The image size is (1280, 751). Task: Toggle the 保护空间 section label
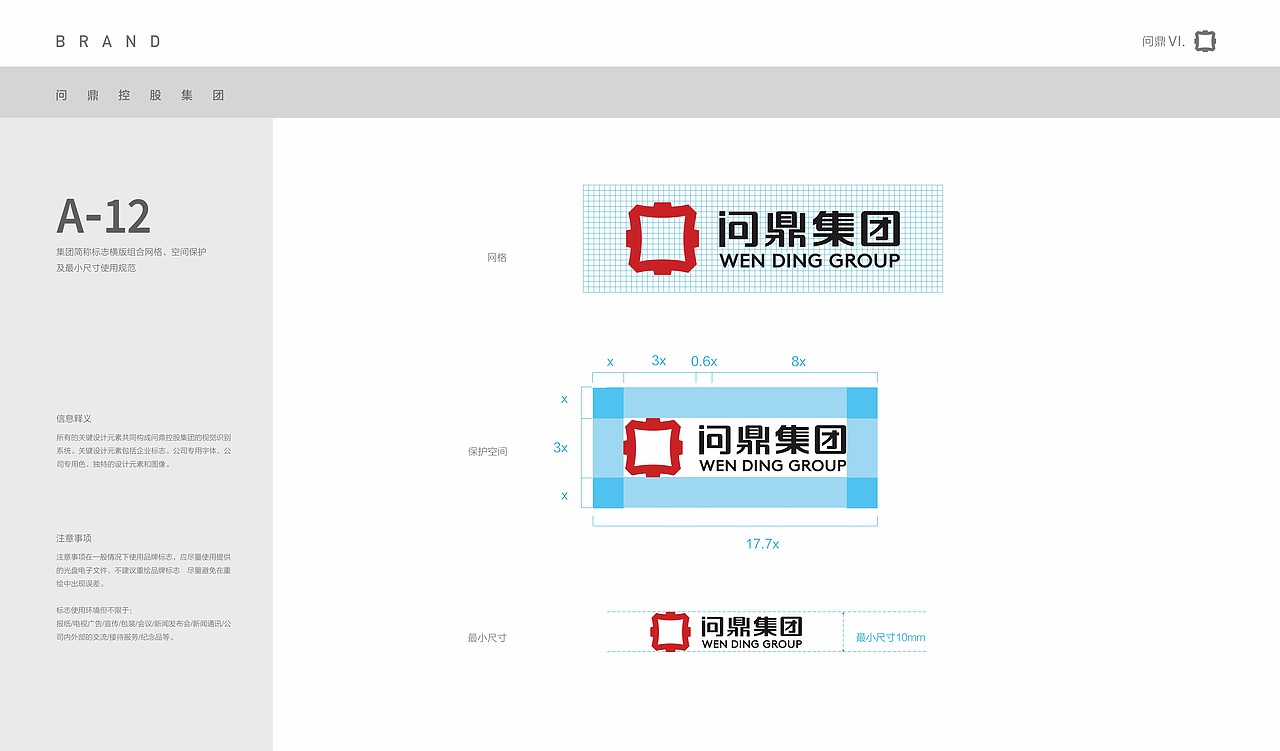tap(487, 451)
